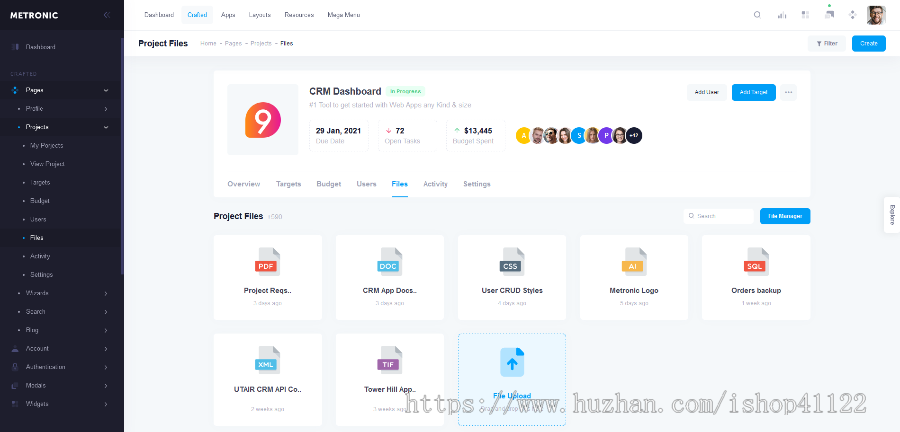Open the Apps top menu

pos(228,15)
